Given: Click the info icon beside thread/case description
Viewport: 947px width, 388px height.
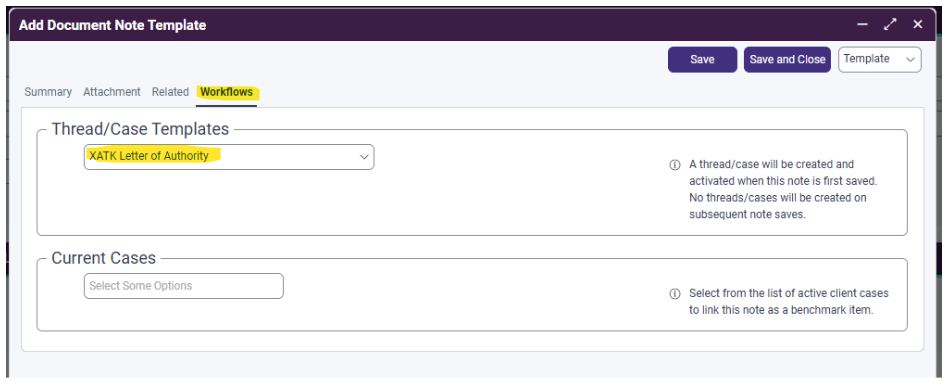Looking at the screenshot, I should (675, 165).
